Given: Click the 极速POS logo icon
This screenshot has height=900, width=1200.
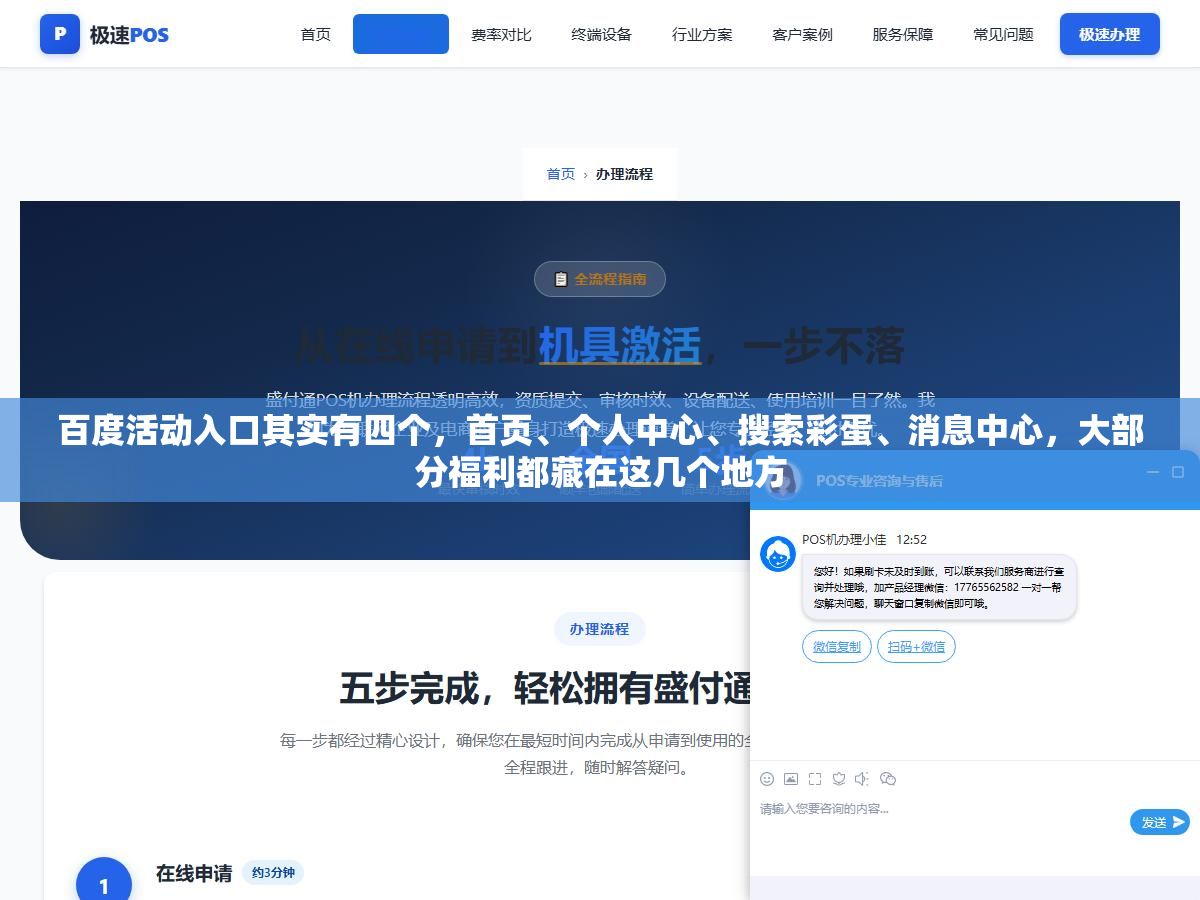Looking at the screenshot, I should (x=60, y=34).
